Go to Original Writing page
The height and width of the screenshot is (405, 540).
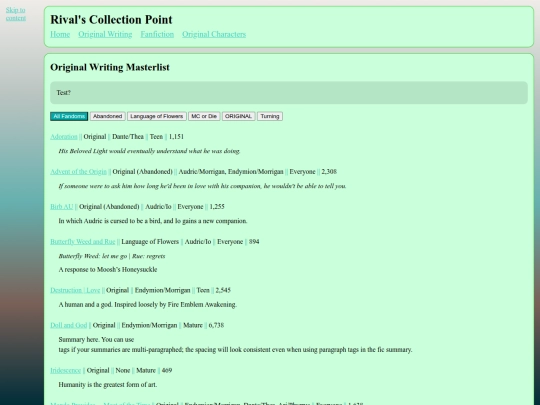(x=105, y=34)
